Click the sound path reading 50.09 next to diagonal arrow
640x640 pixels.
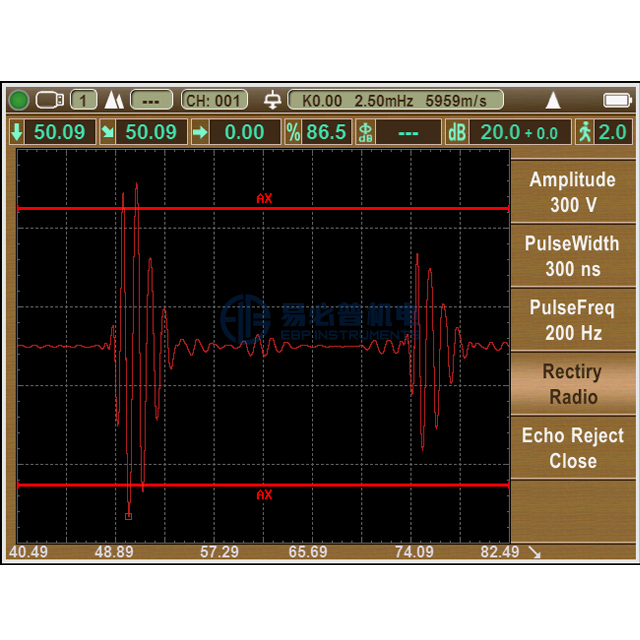(151, 132)
